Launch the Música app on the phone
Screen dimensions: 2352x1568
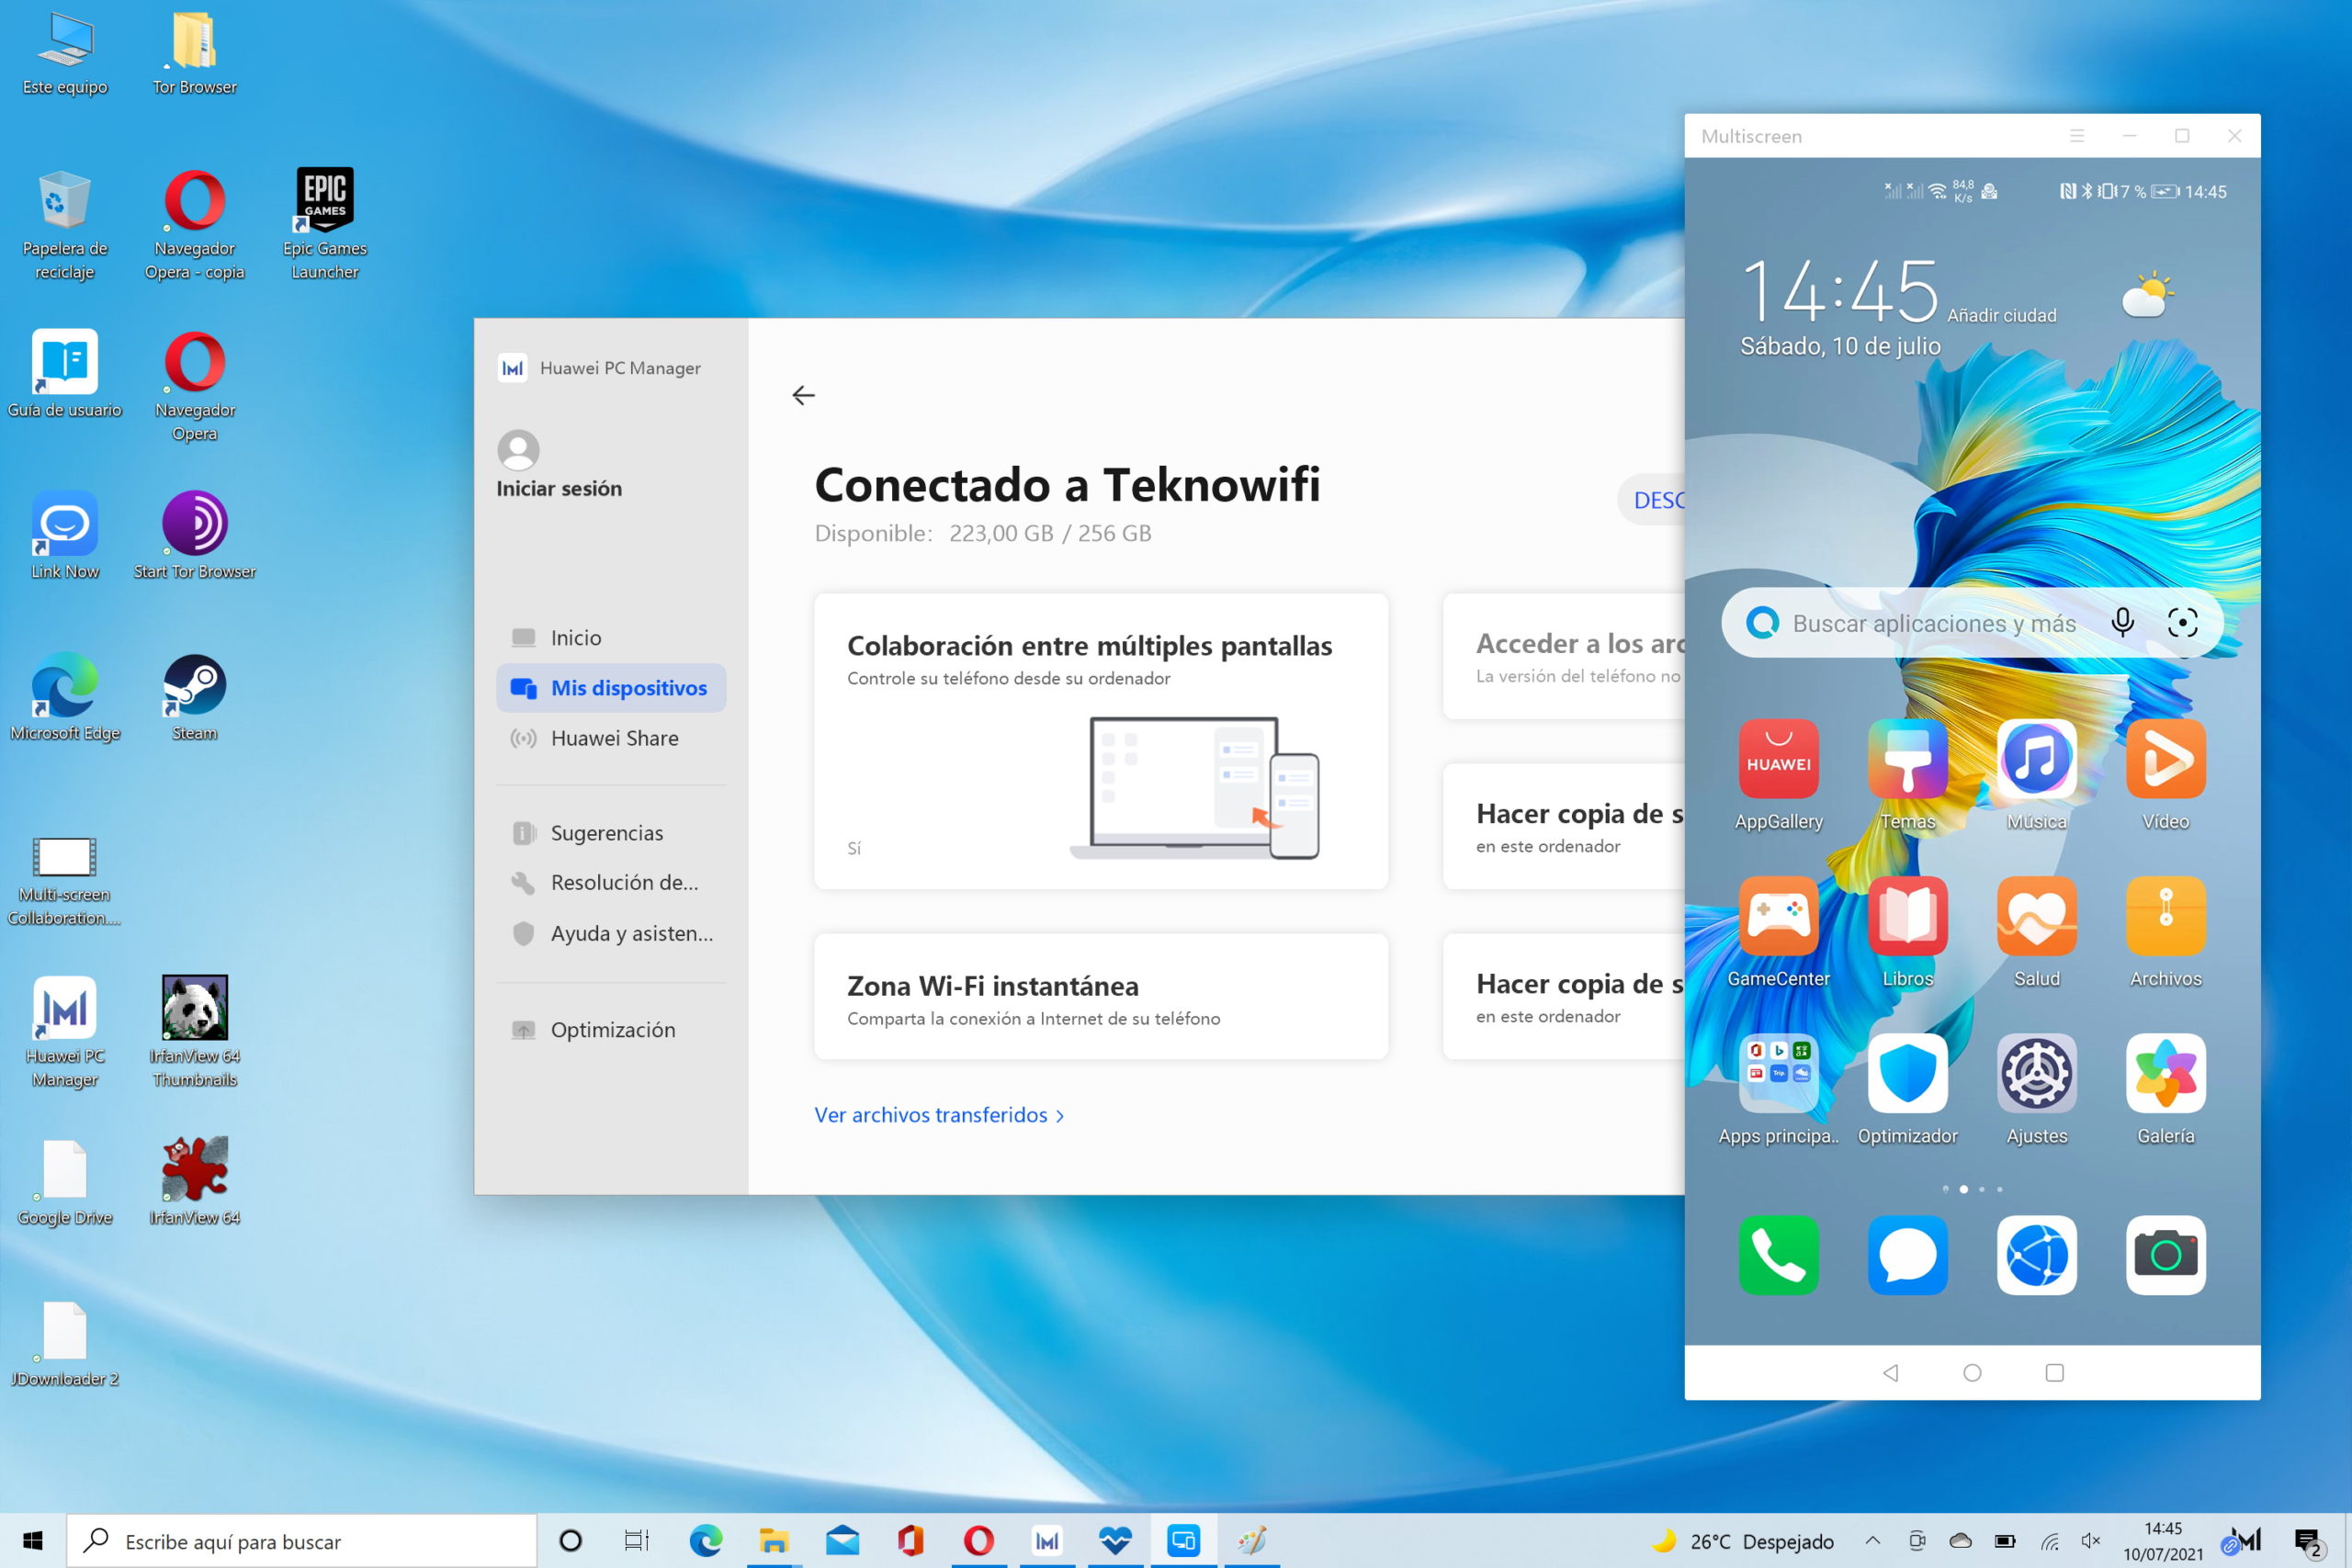pyautogui.click(x=2036, y=759)
